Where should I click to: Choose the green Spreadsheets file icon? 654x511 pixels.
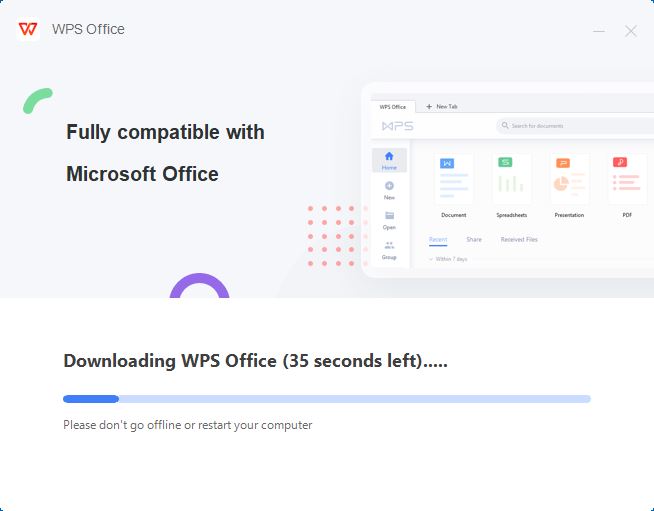click(505, 162)
